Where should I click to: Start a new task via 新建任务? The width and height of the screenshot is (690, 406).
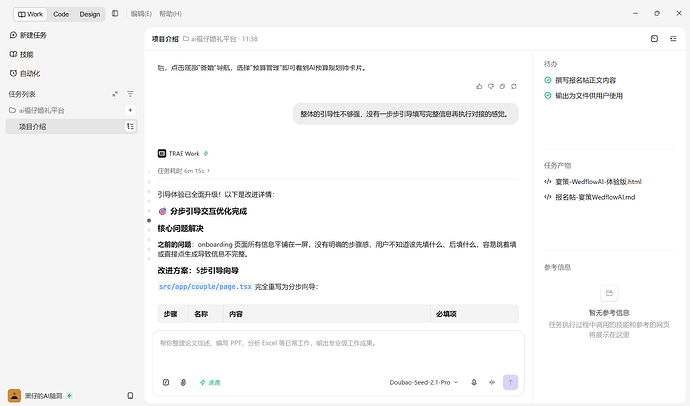tap(28, 35)
